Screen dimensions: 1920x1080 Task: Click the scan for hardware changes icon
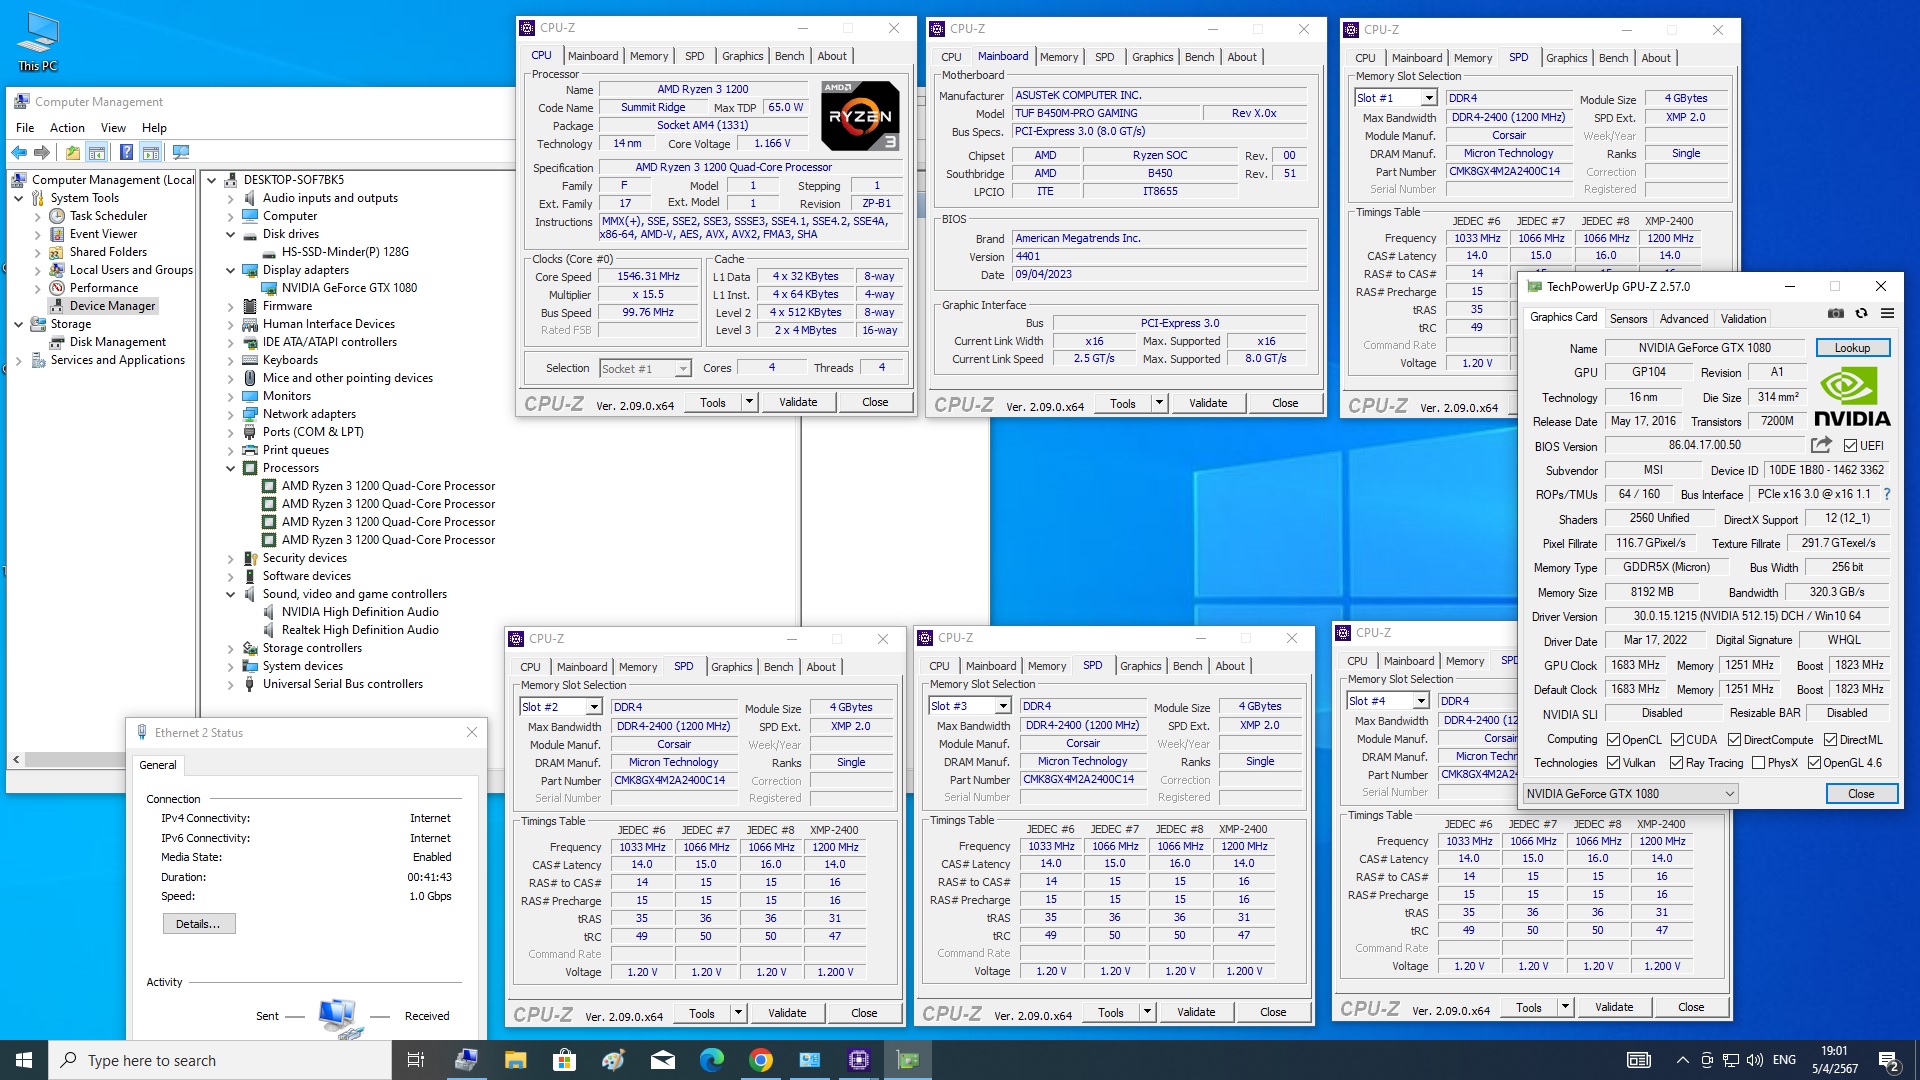tap(181, 152)
